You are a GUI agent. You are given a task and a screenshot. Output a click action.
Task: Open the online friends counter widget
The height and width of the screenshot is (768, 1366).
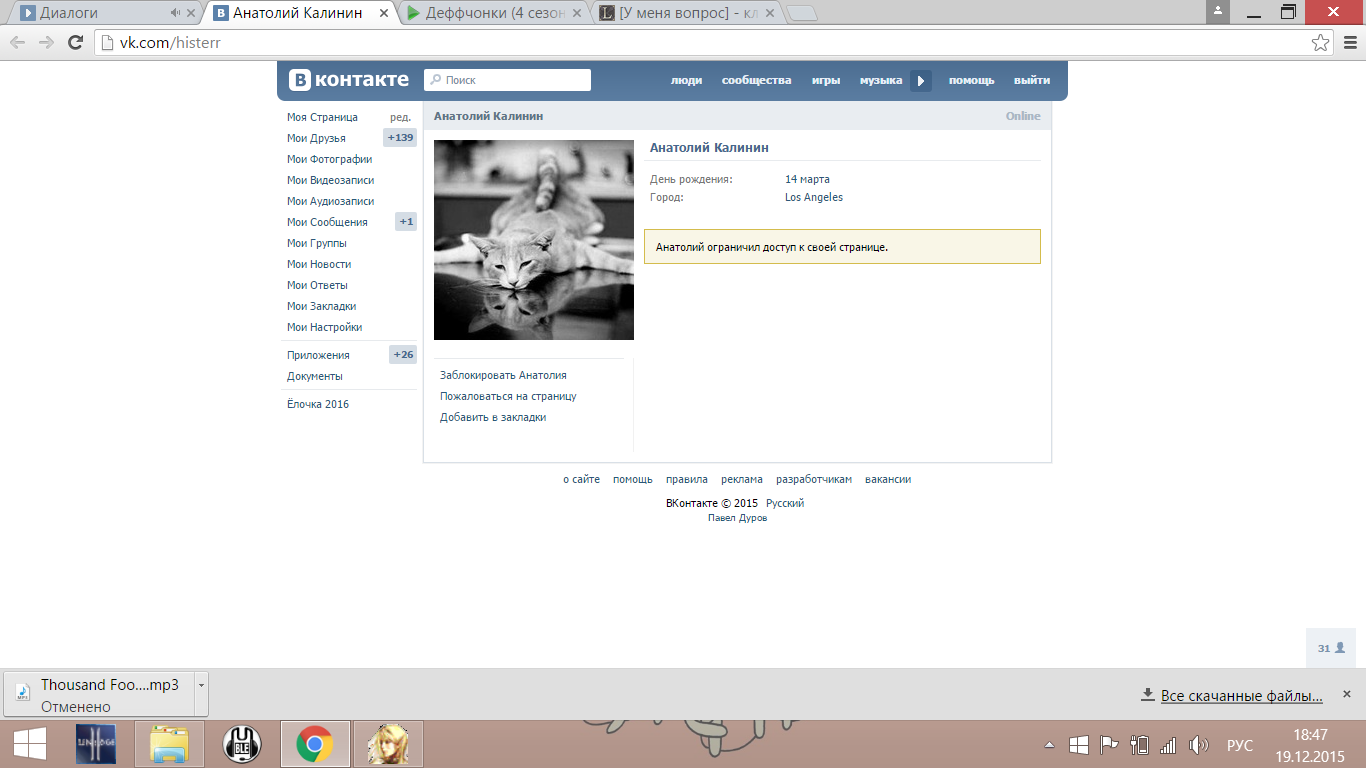pyautogui.click(x=1330, y=648)
